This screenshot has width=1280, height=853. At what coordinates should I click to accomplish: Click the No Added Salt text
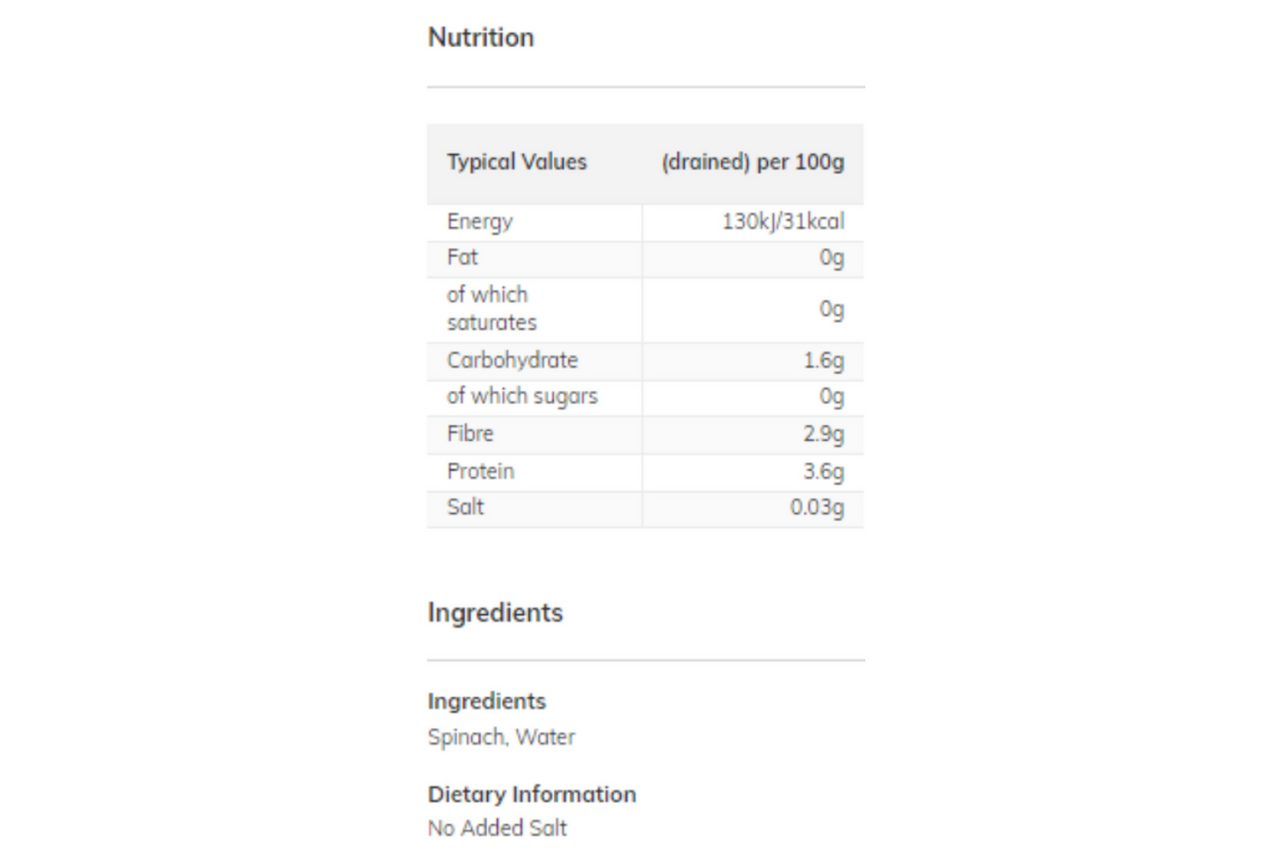pos(498,828)
